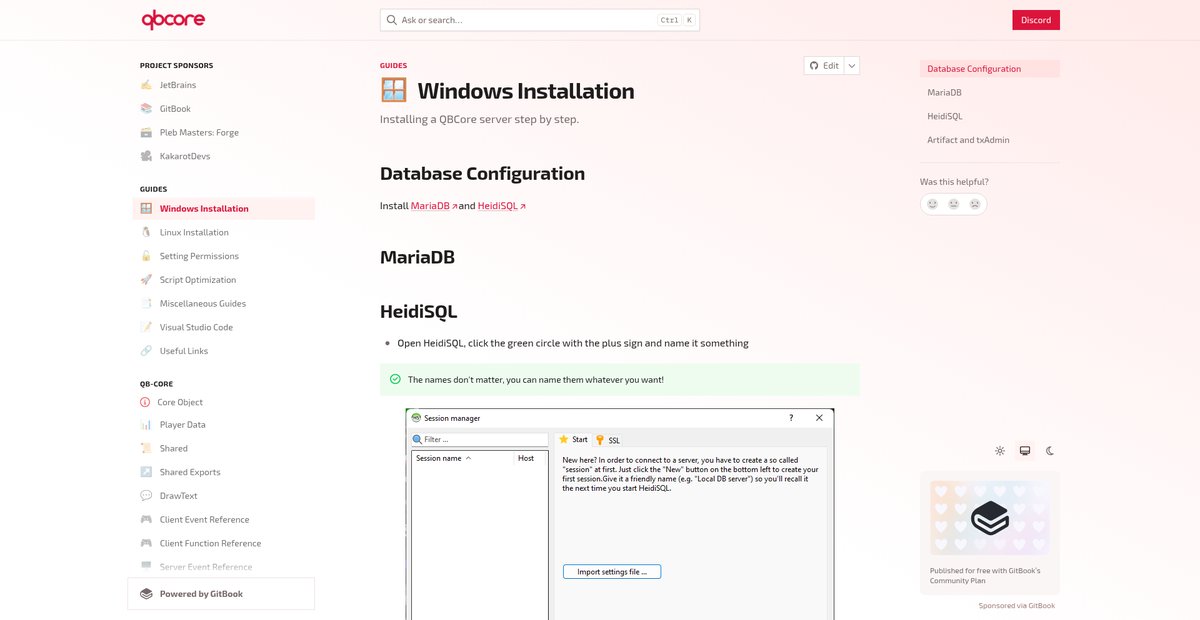Switch to light theme sun toggle
The height and width of the screenshot is (620, 1200).
pyautogui.click(x=999, y=451)
